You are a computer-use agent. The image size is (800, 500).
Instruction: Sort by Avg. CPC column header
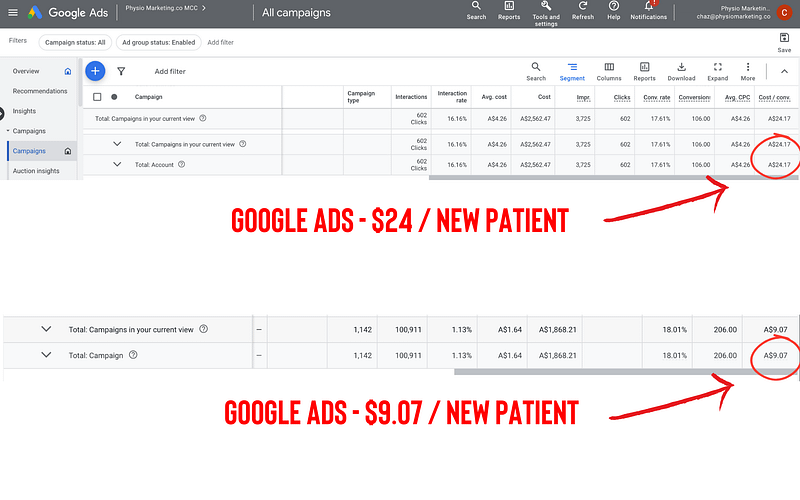(x=737, y=97)
